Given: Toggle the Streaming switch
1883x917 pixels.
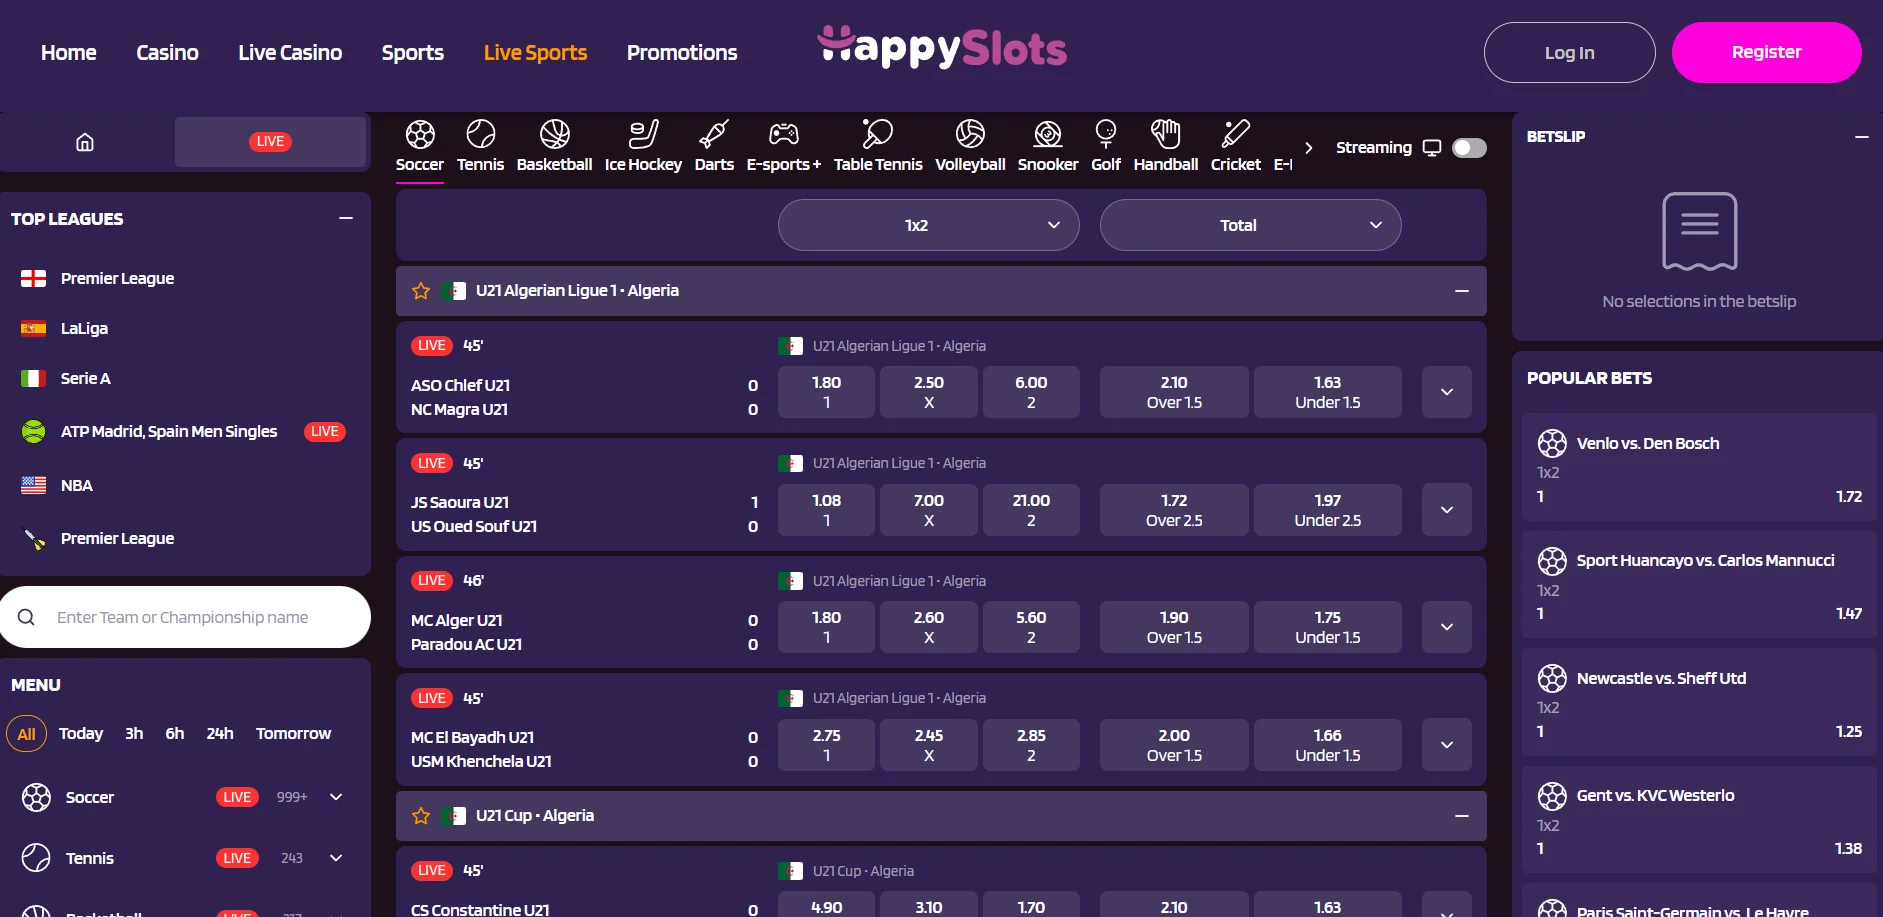Looking at the screenshot, I should tap(1469, 148).
